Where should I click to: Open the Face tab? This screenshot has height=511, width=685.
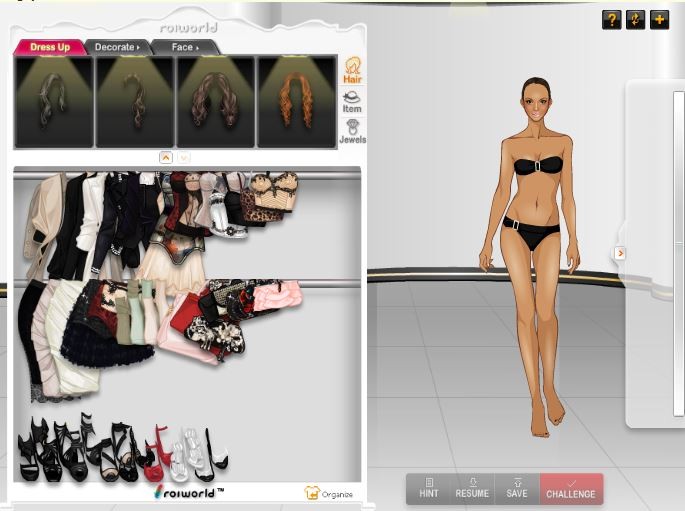click(x=184, y=47)
